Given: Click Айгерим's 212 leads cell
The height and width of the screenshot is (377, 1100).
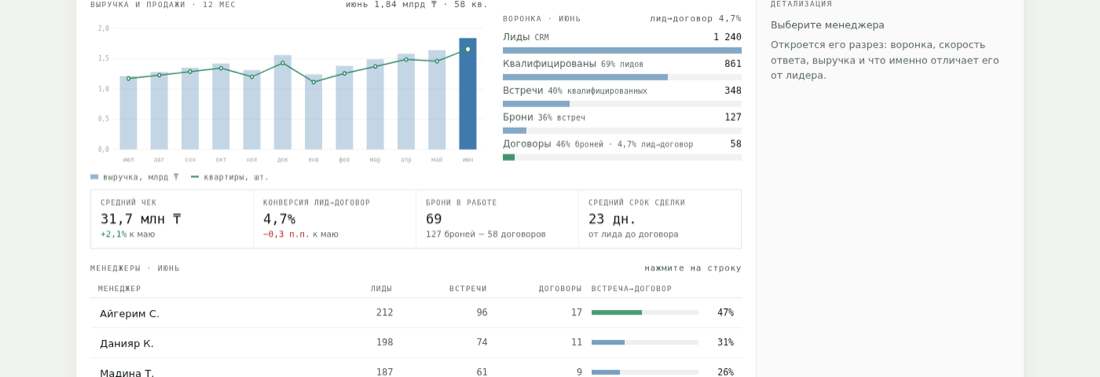Looking at the screenshot, I should coord(384,313).
